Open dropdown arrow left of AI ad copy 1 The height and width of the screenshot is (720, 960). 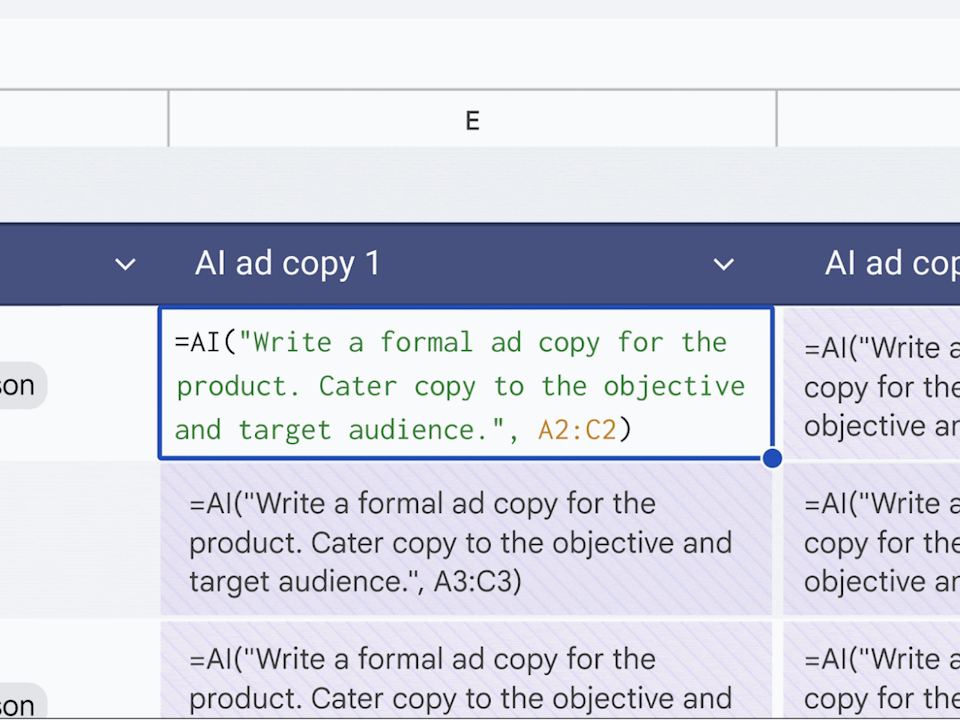tap(125, 265)
